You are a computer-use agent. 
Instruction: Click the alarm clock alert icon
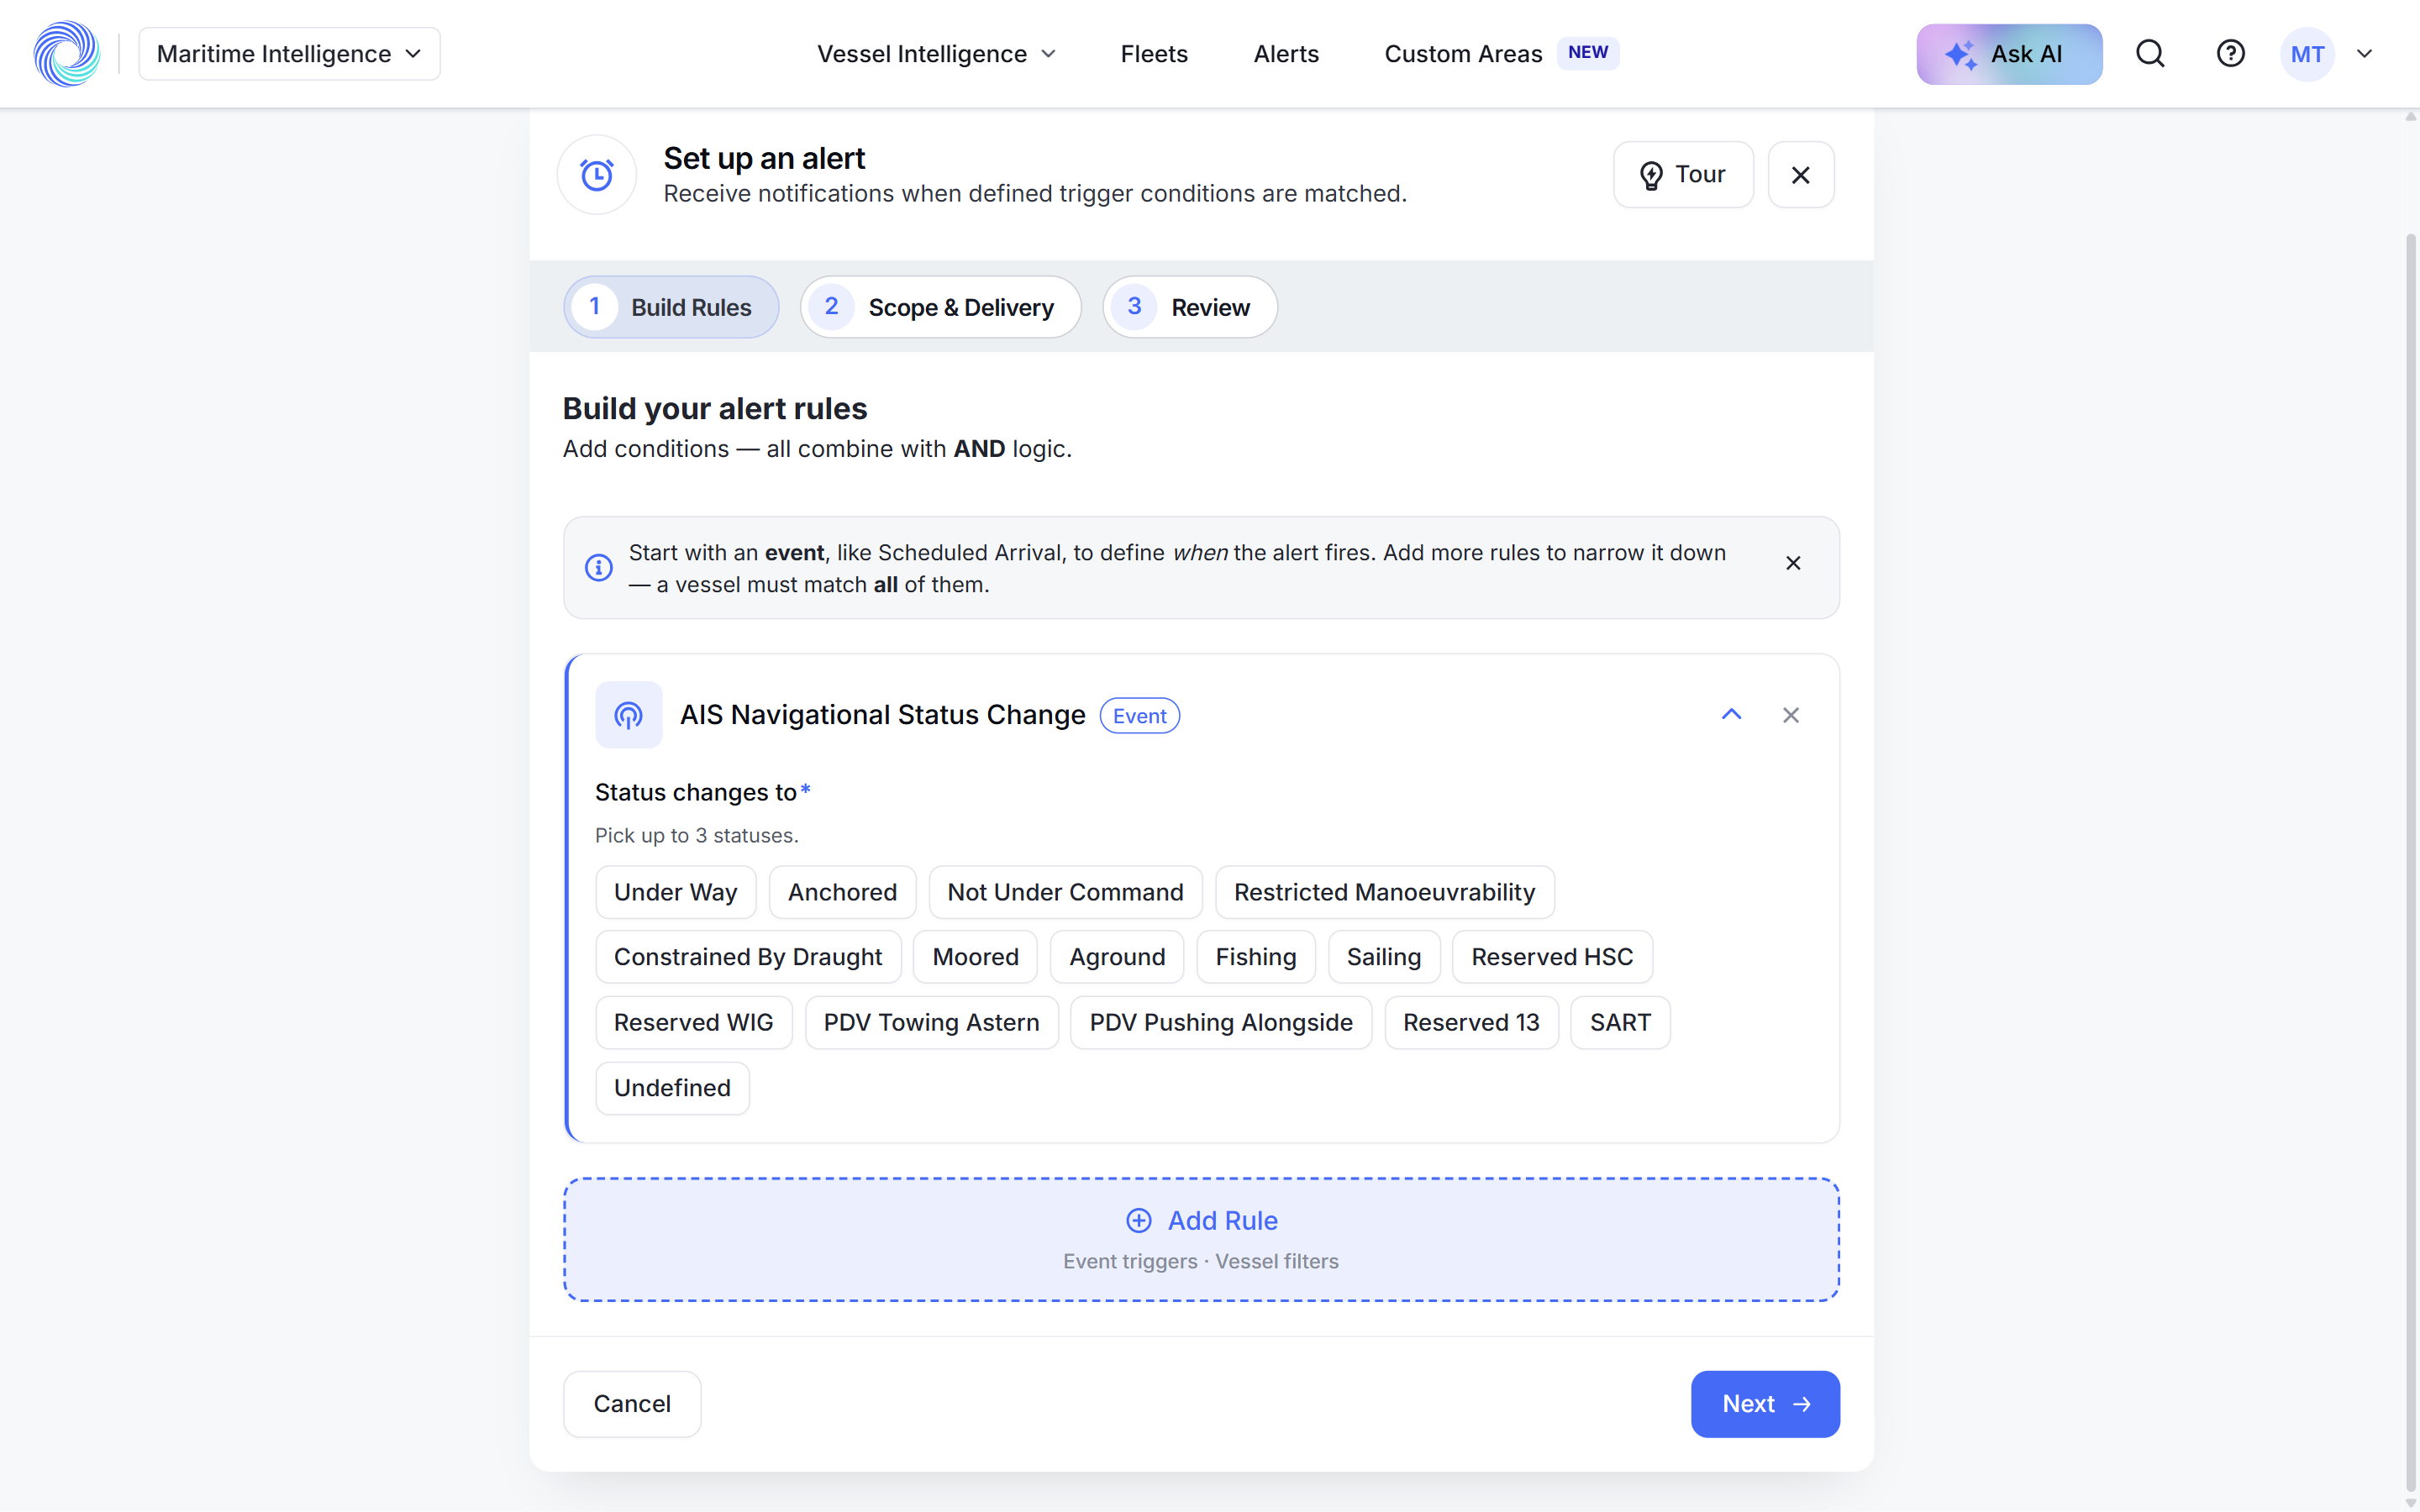pos(597,175)
